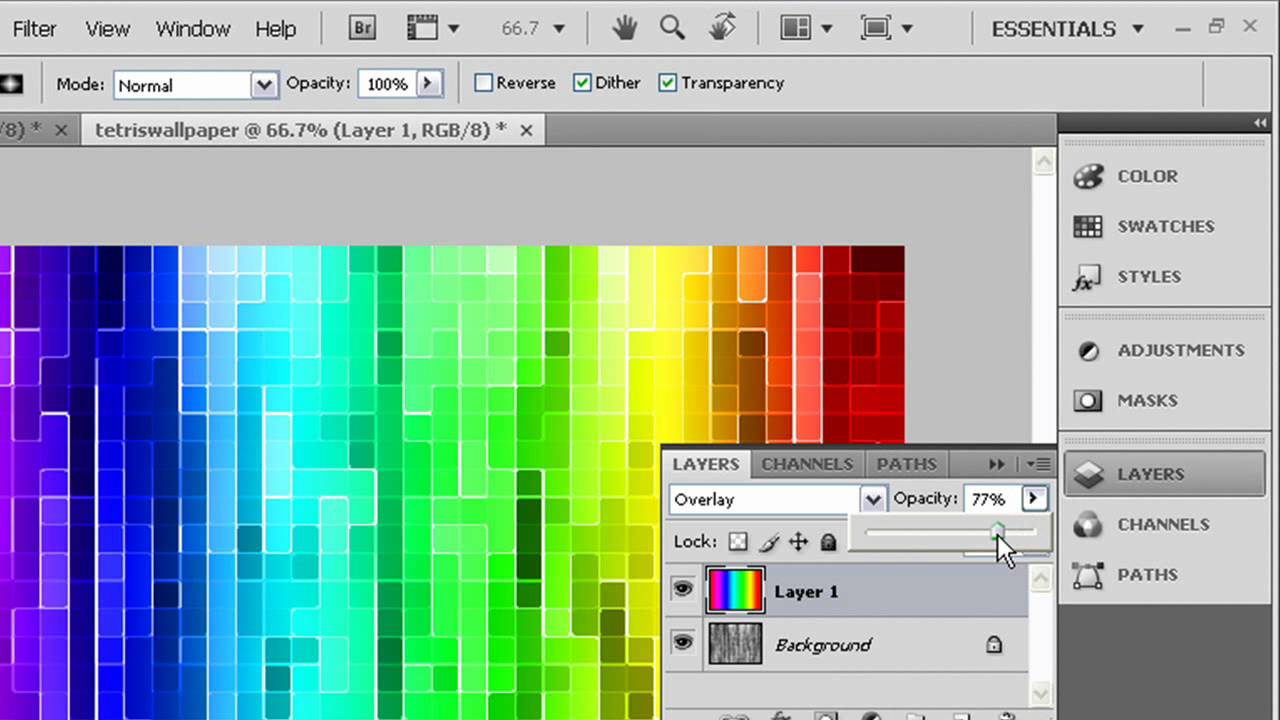Select the Rotate View tool icon

click(722, 28)
